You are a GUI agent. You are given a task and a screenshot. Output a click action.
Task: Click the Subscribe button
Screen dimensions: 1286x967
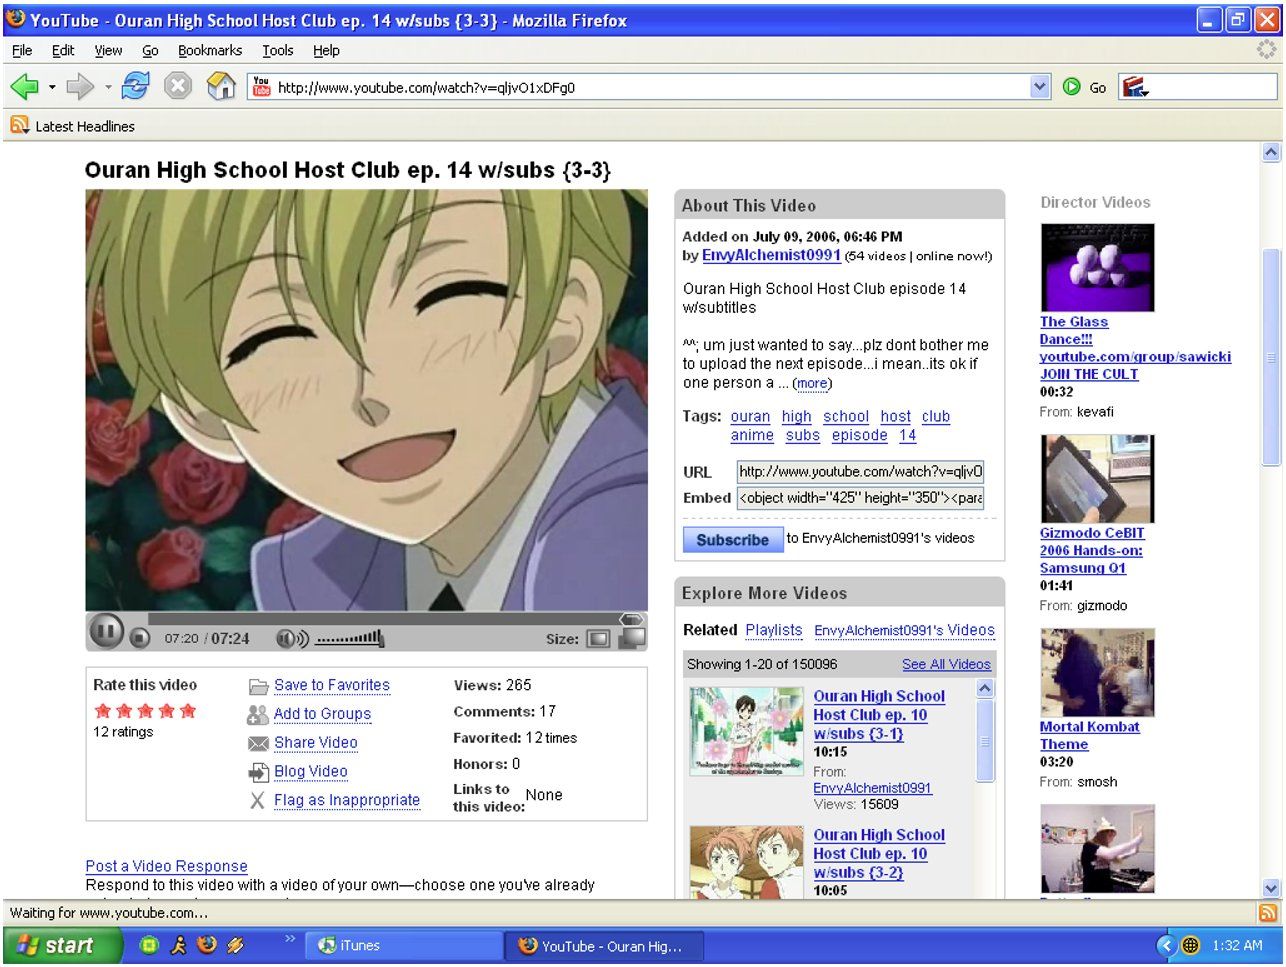tap(732, 539)
